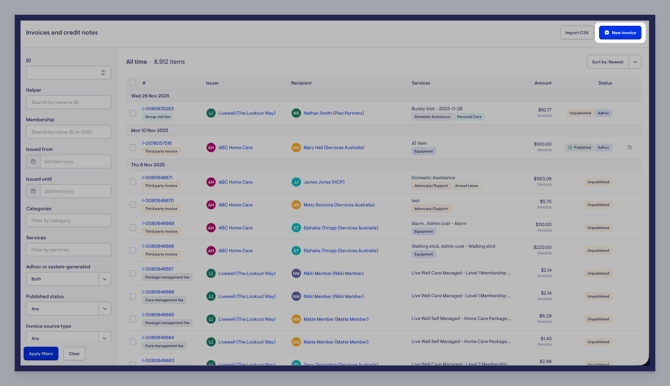
Task: Click the Recipient column header
Action: click(301, 83)
